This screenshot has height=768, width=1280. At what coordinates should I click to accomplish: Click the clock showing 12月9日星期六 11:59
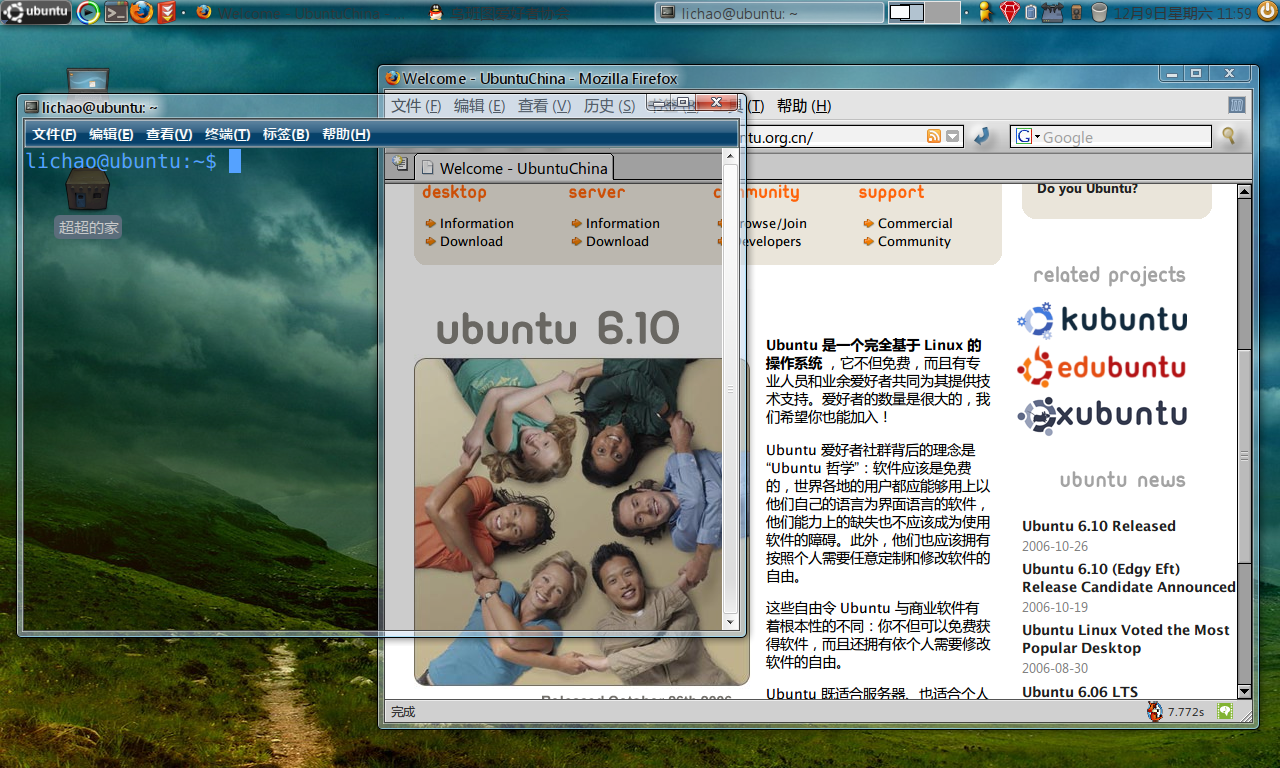pyautogui.click(x=1182, y=13)
